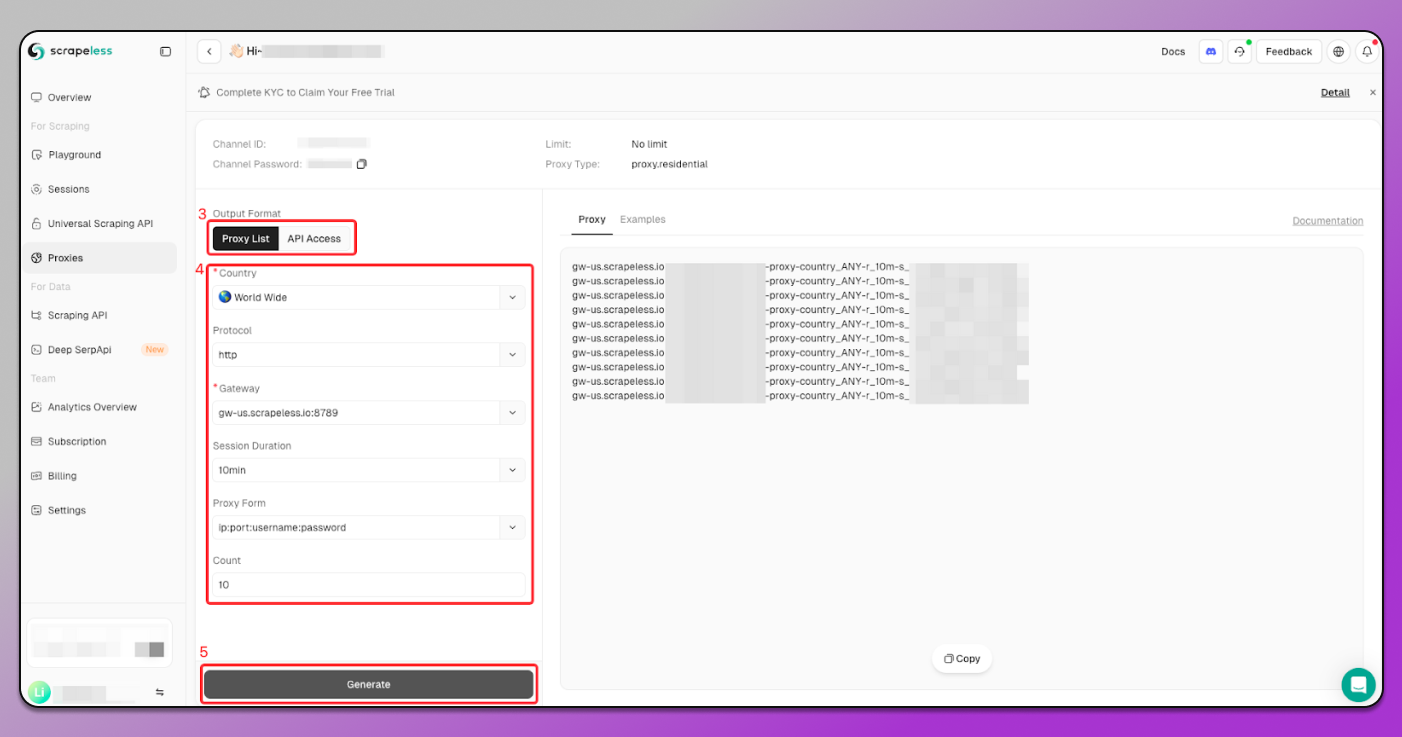Click the Feedback button

point(1289,51)
